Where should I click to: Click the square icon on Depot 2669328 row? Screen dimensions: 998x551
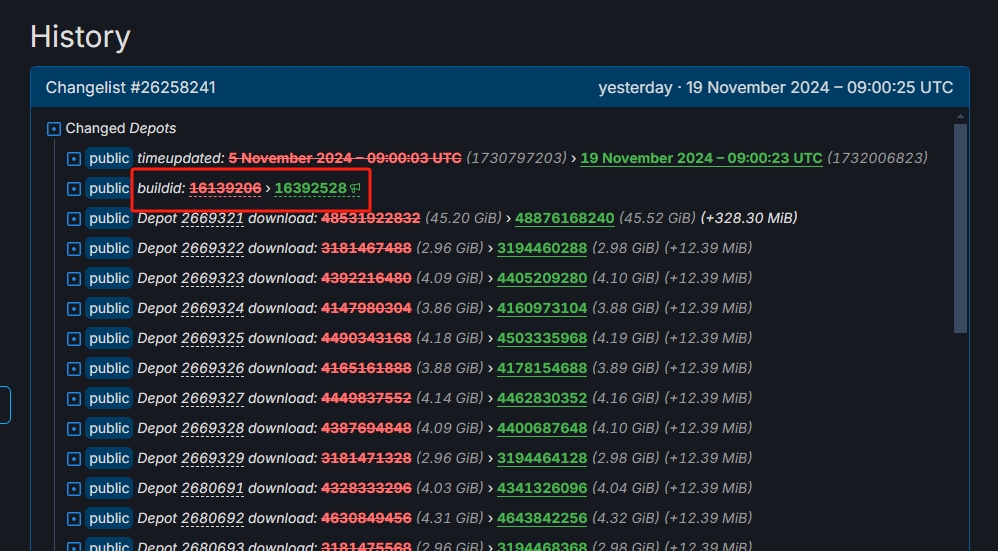(x=73, y=429)
